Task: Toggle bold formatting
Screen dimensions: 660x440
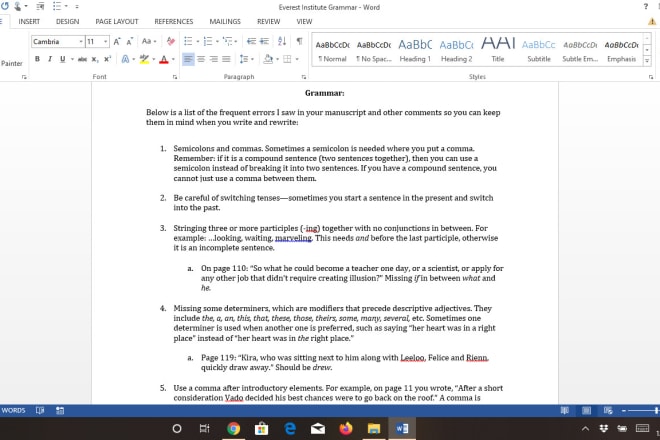Action: [37, 59]
